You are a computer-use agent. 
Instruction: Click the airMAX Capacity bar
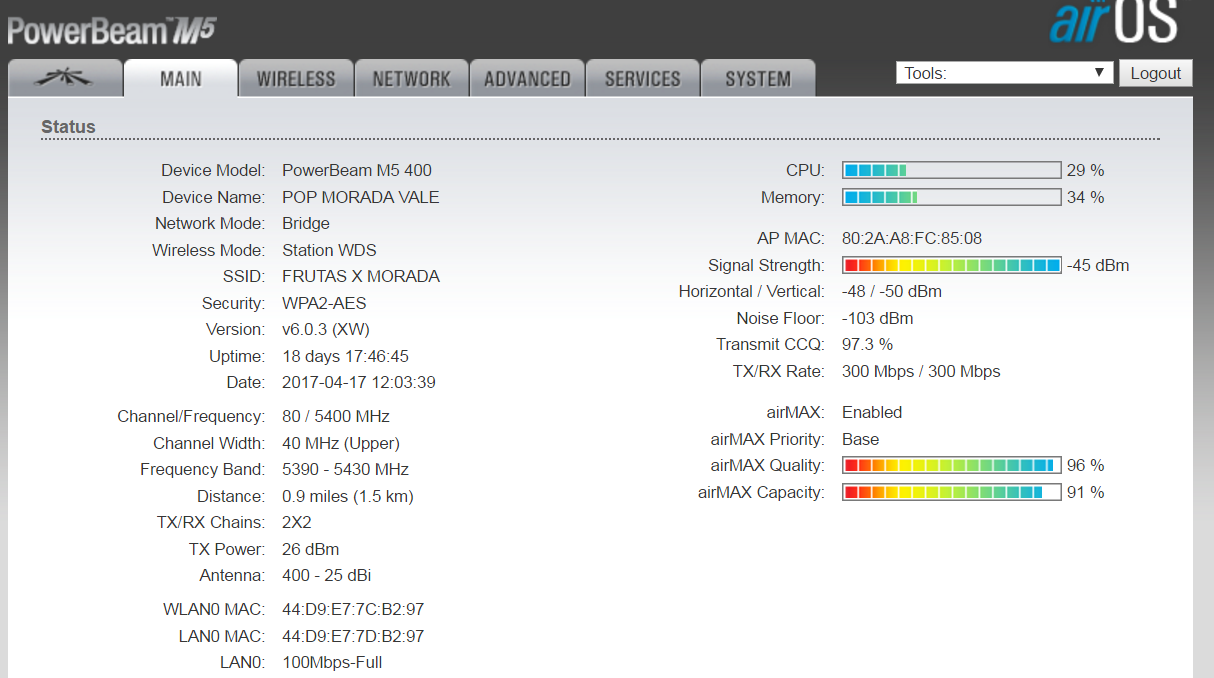pos(951,492)
